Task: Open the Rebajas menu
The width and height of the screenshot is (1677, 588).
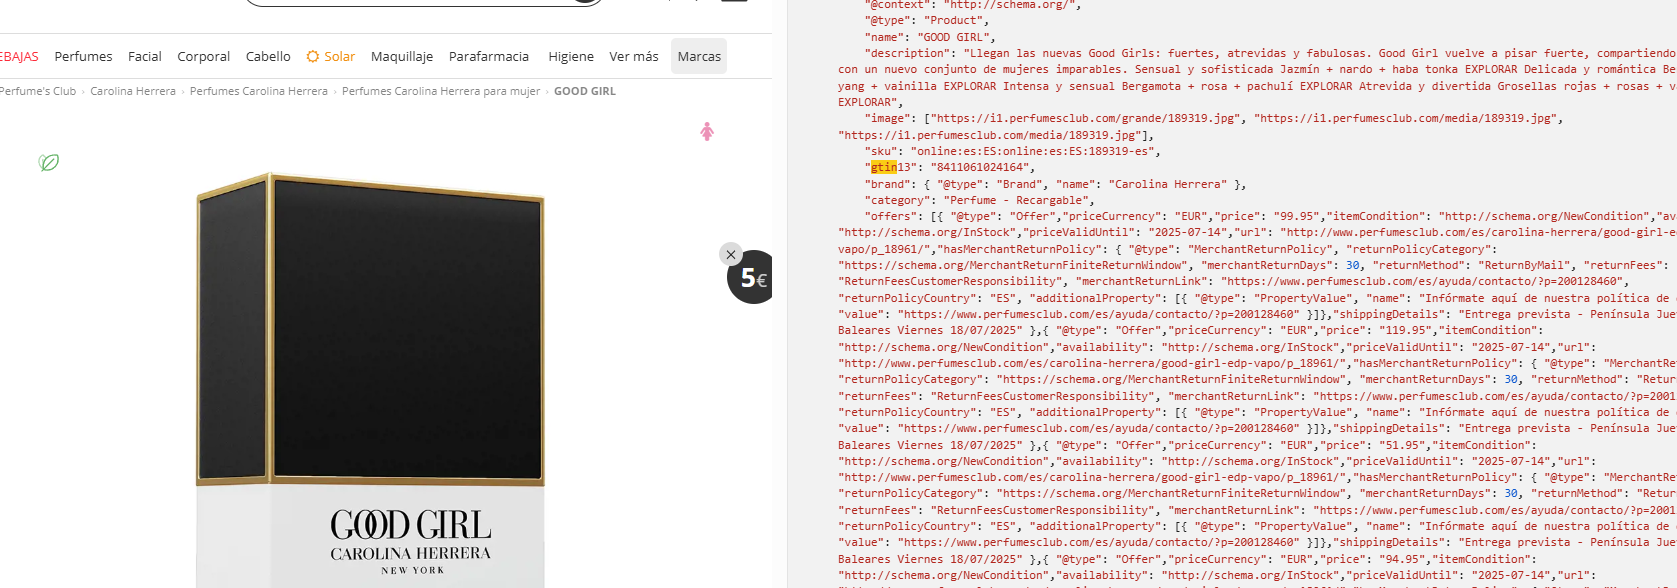Action: (x=18, y=57)
